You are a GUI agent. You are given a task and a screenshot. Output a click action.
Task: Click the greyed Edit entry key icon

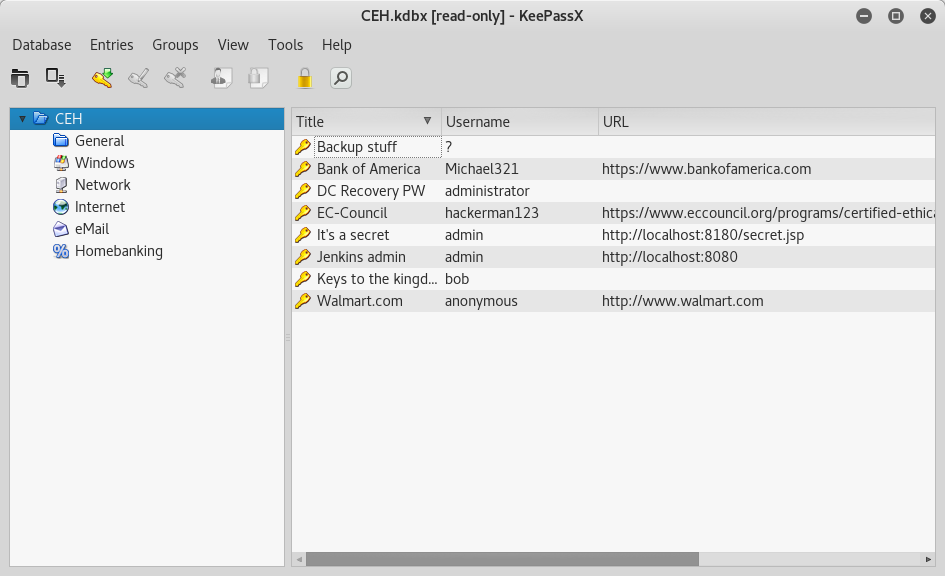click(139, 78)
